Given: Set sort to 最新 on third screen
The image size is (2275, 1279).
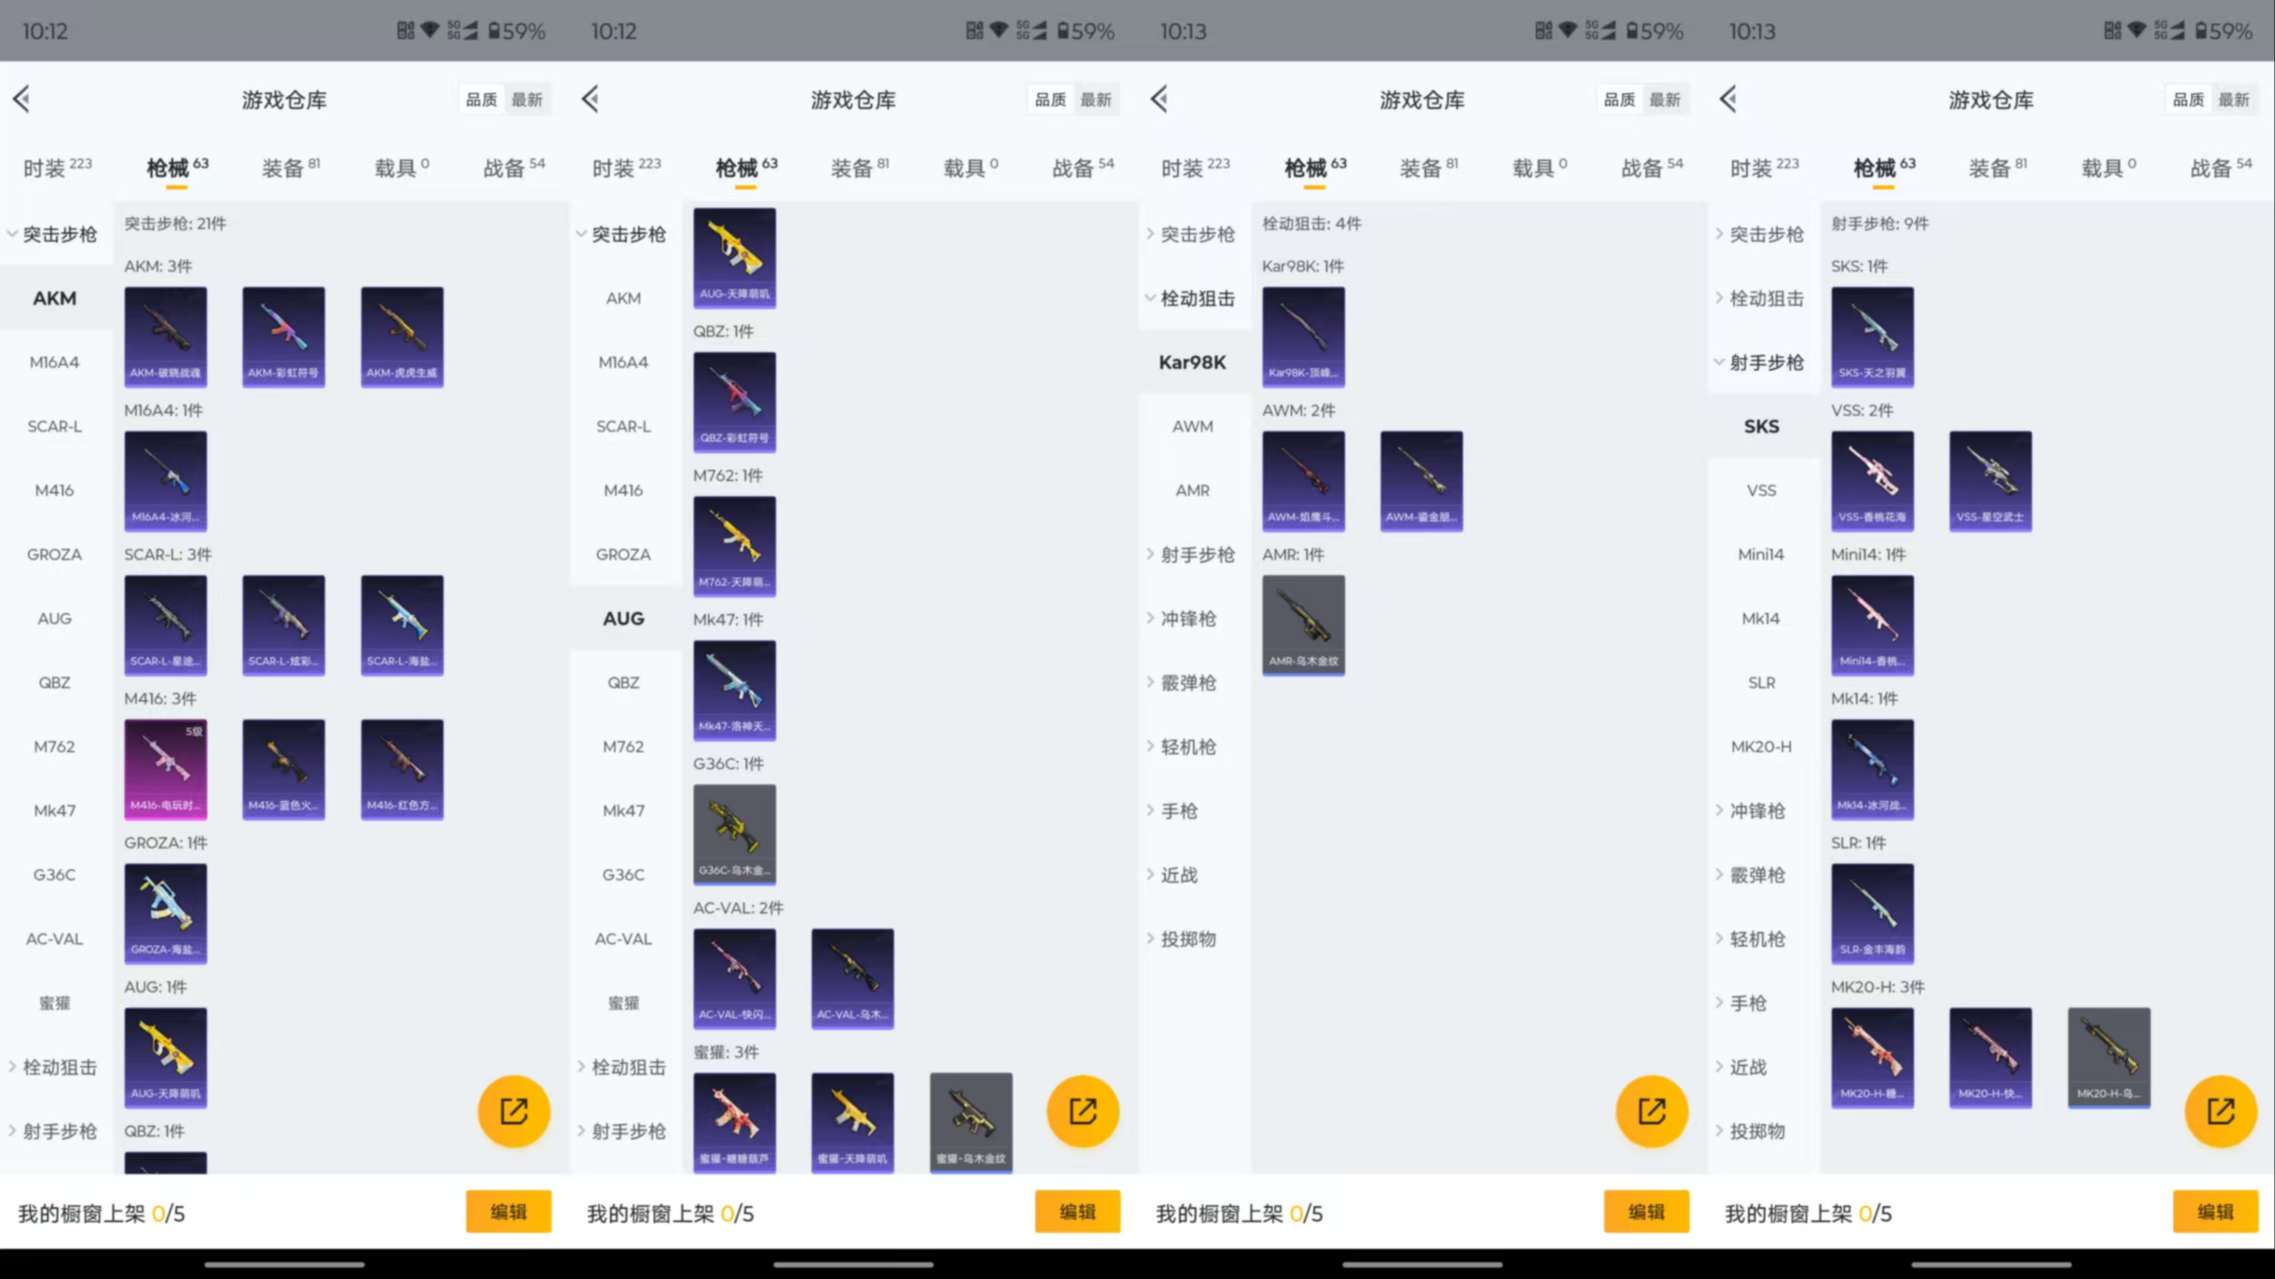Looking at the screenshot, I should point(1665,99).
